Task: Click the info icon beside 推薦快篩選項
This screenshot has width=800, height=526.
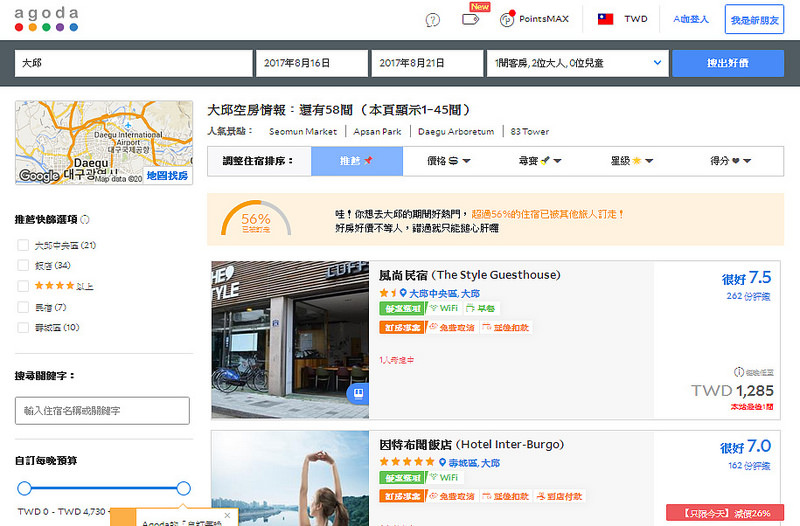Action: point(85,219)
